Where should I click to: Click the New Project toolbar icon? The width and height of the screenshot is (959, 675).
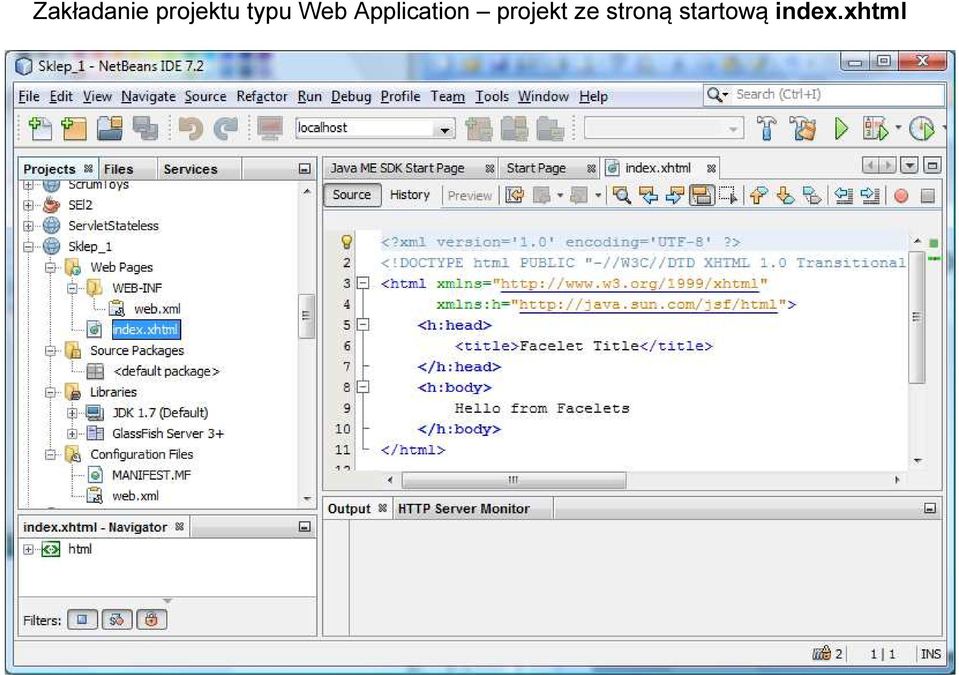pyautogui.click(x=74, y=128)
